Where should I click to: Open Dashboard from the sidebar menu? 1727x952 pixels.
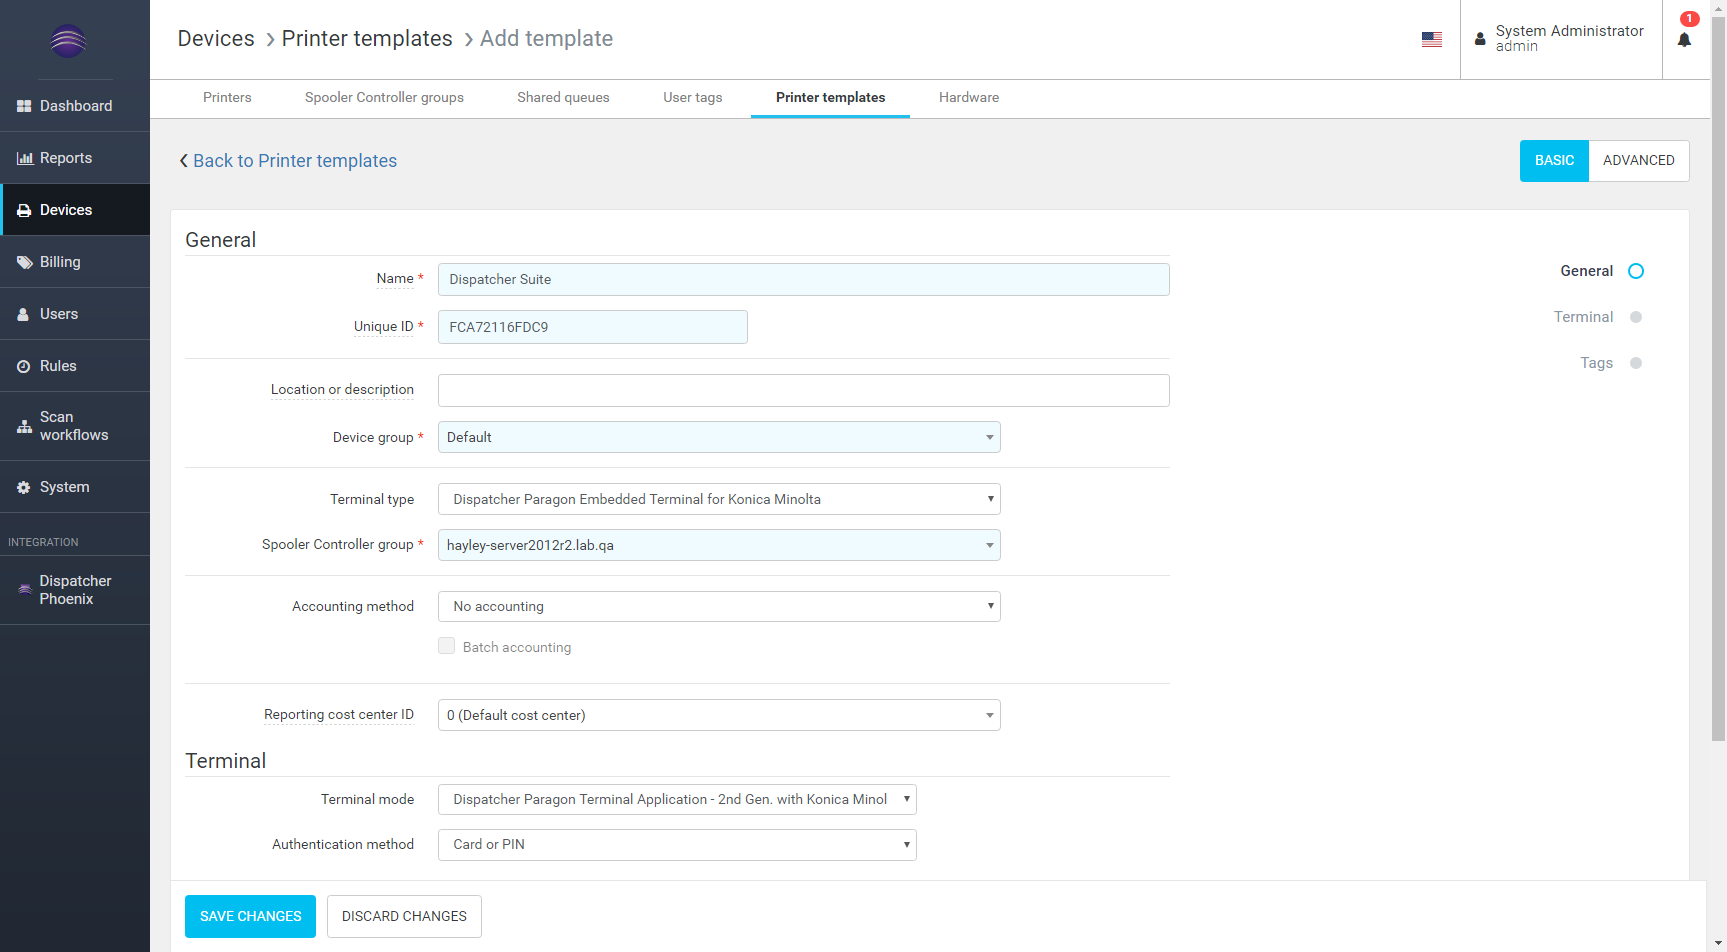pos(75,106)
